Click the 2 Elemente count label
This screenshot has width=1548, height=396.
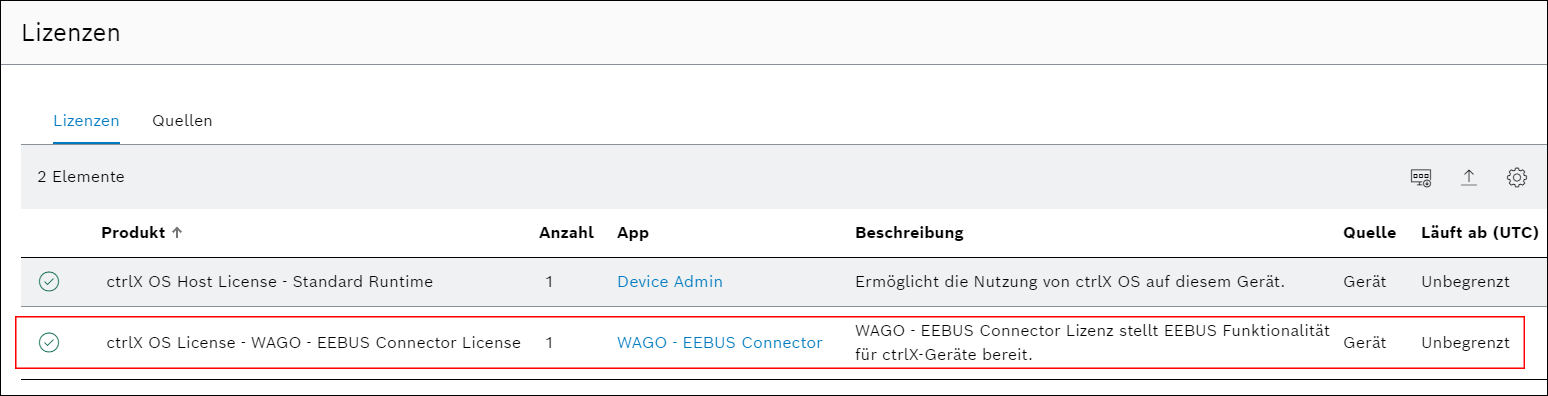coord(81,177)
